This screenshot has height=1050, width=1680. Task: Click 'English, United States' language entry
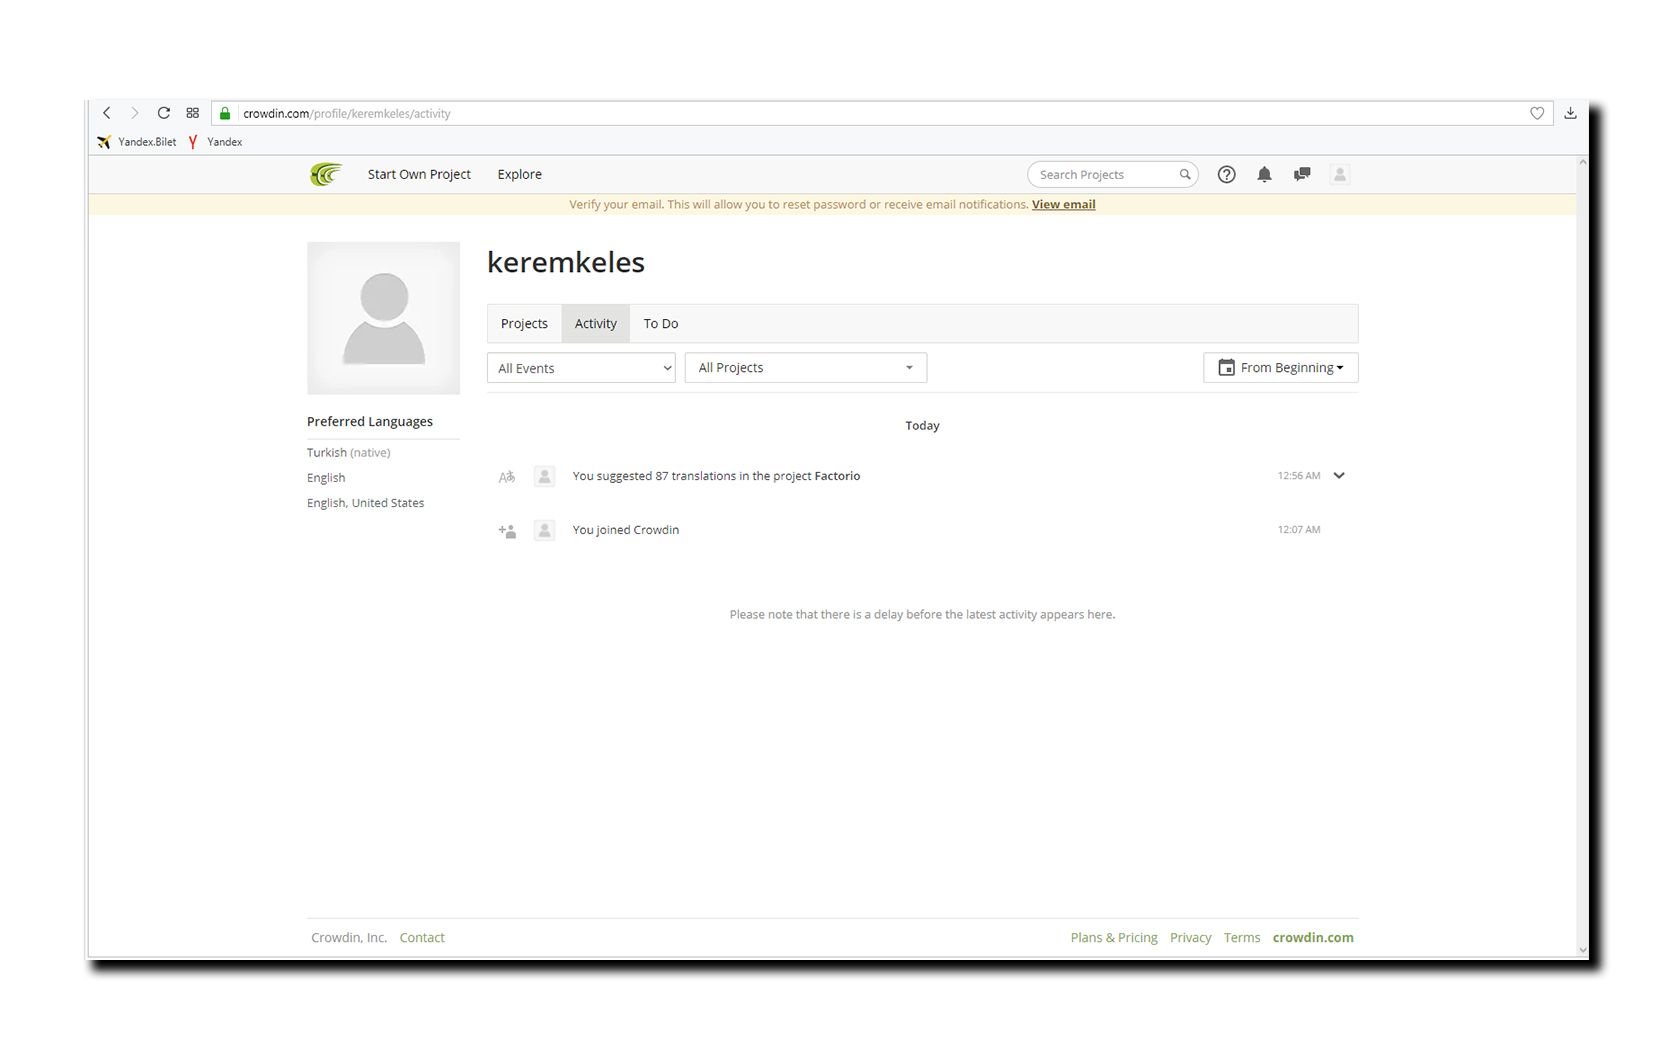tap(365, 503)
